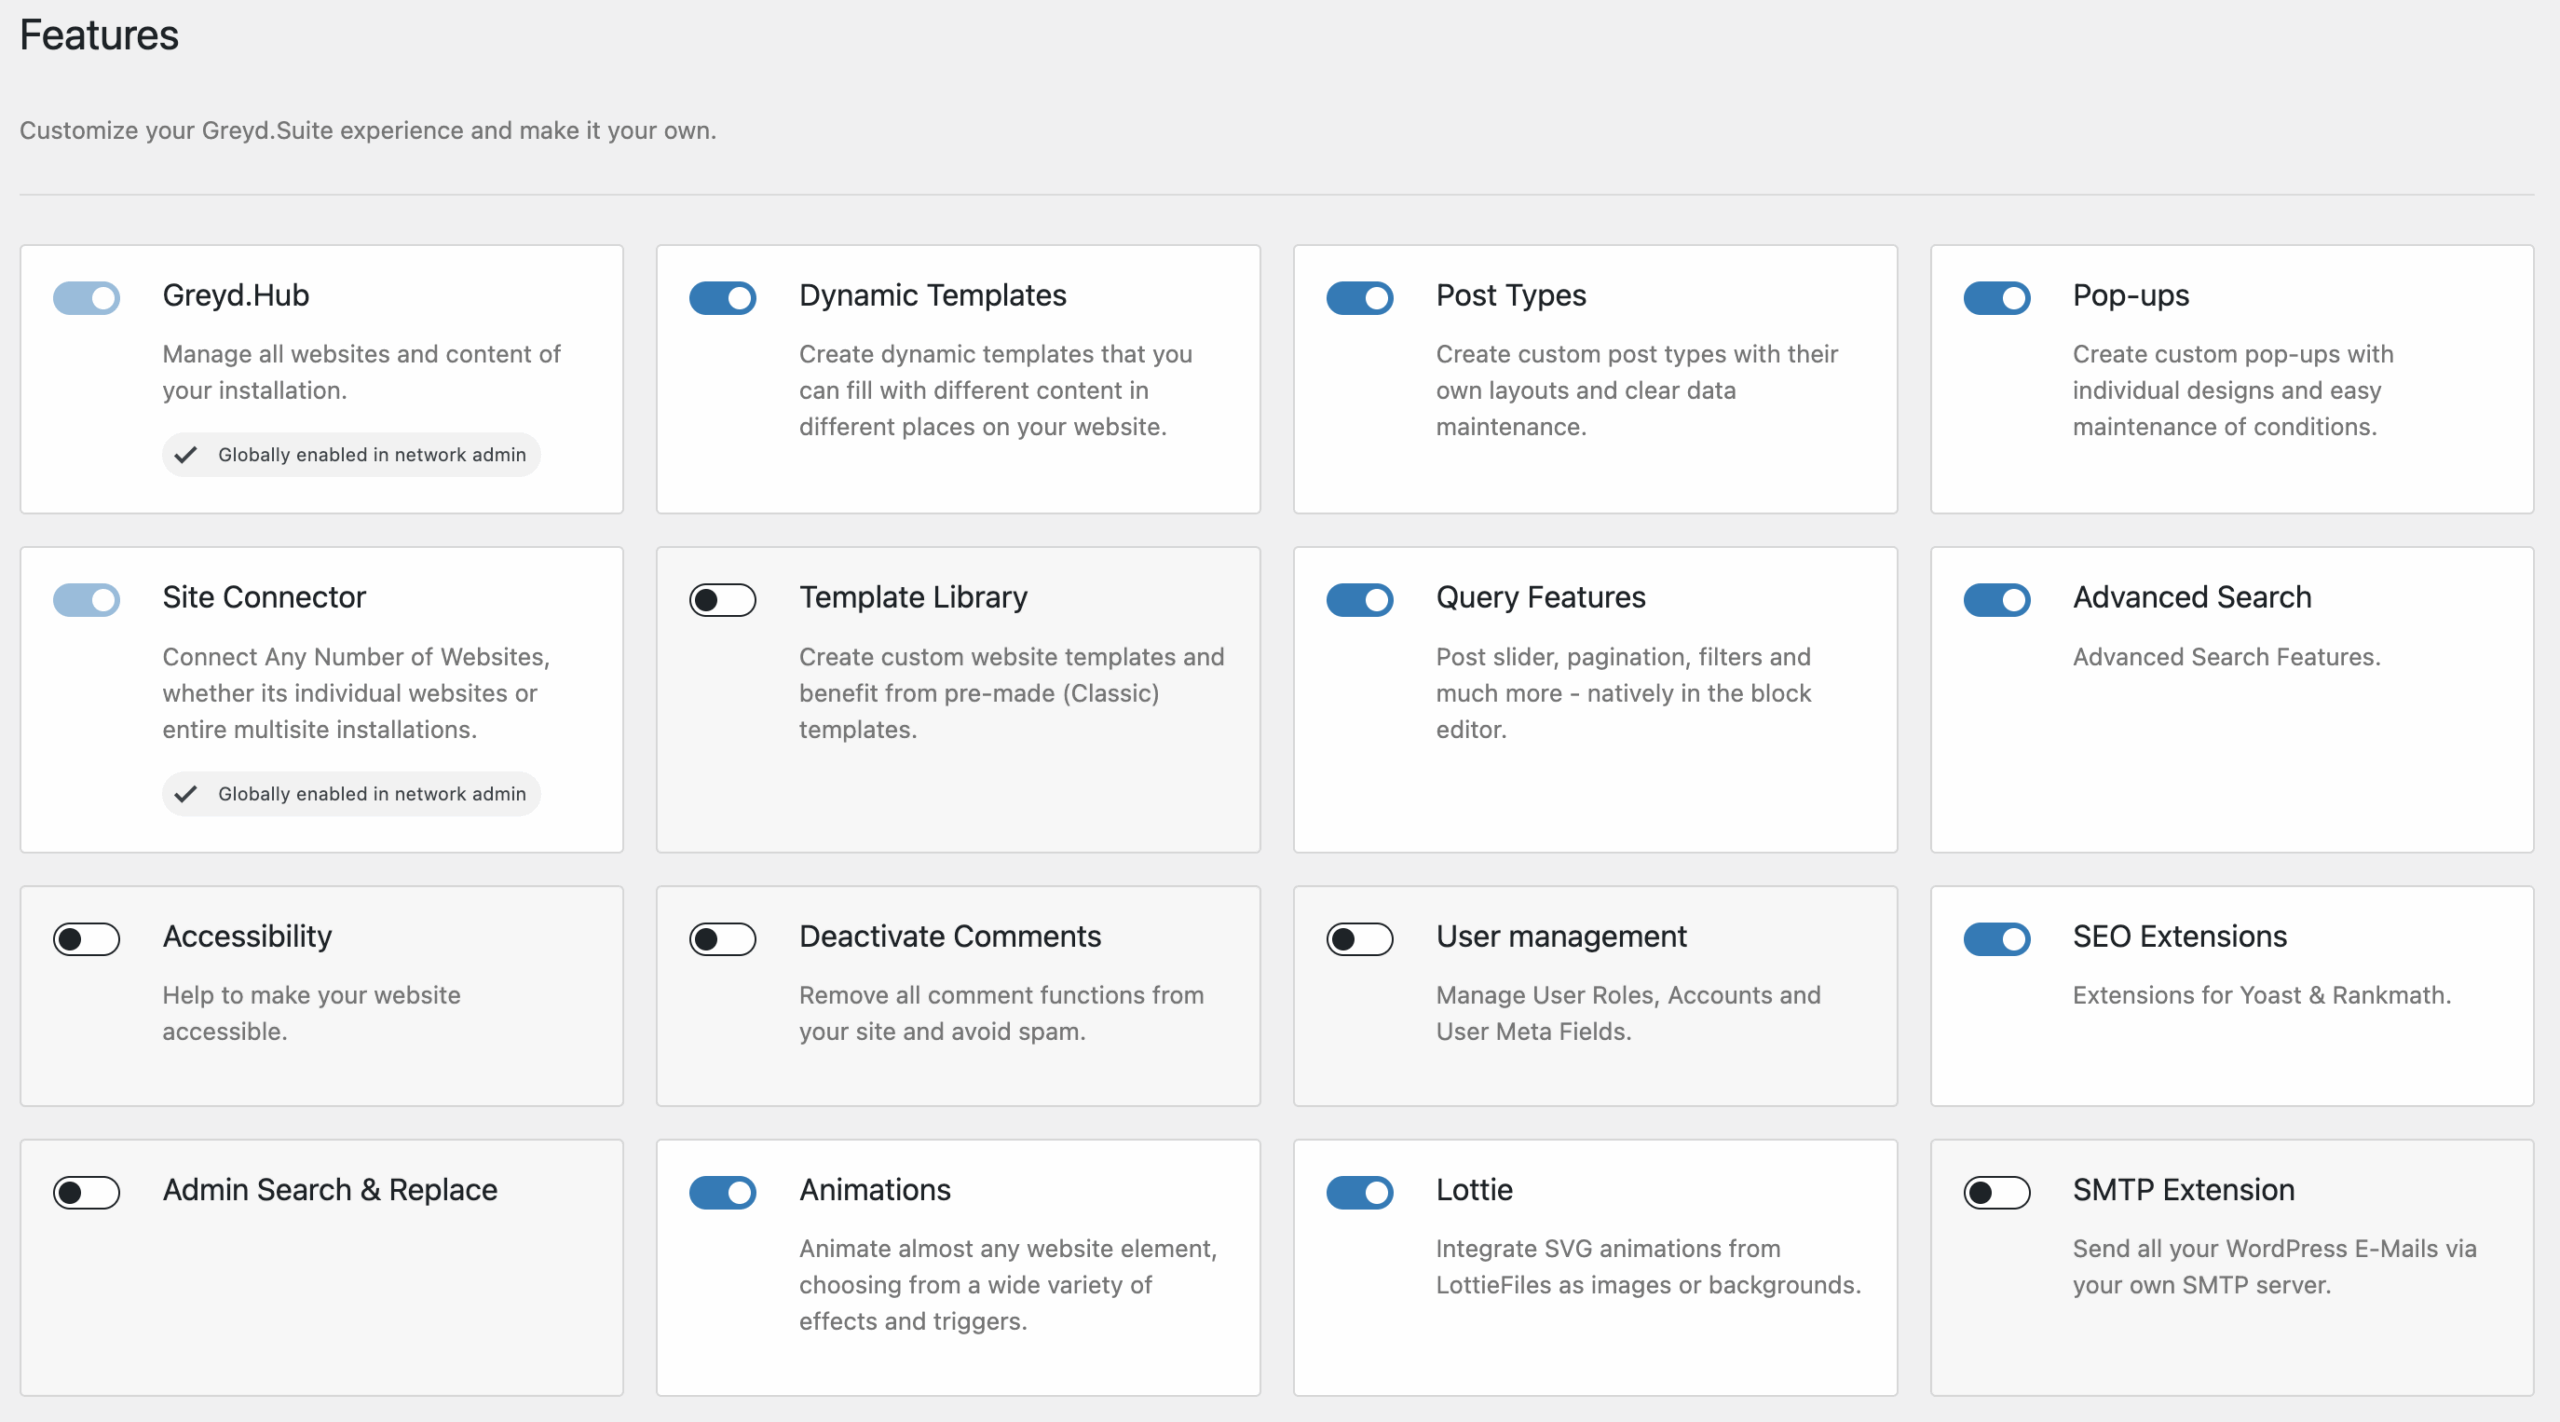Image resolution: width=2560 pixels, height=1422 pixels.
Task: Disable the Pop-ups feature toggle
Action: coord(1996,298)
